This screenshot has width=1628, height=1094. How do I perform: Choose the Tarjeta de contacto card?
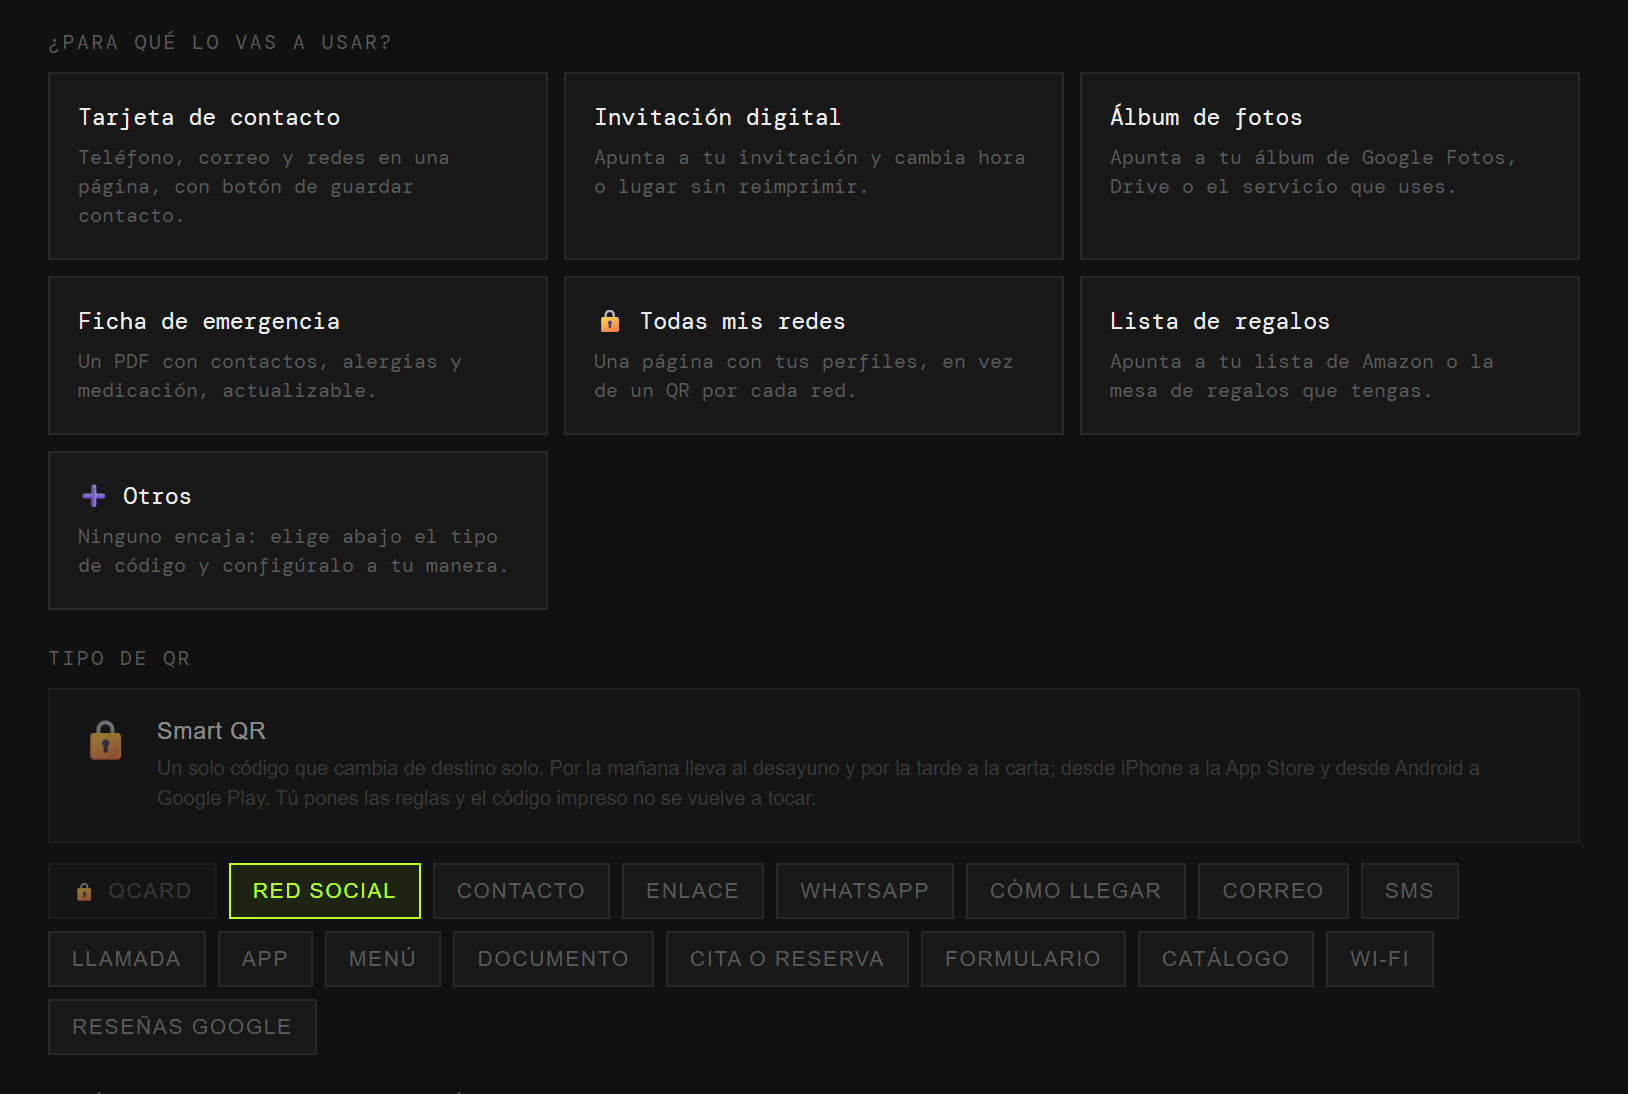pyautogui.click(x=298, y=166)
